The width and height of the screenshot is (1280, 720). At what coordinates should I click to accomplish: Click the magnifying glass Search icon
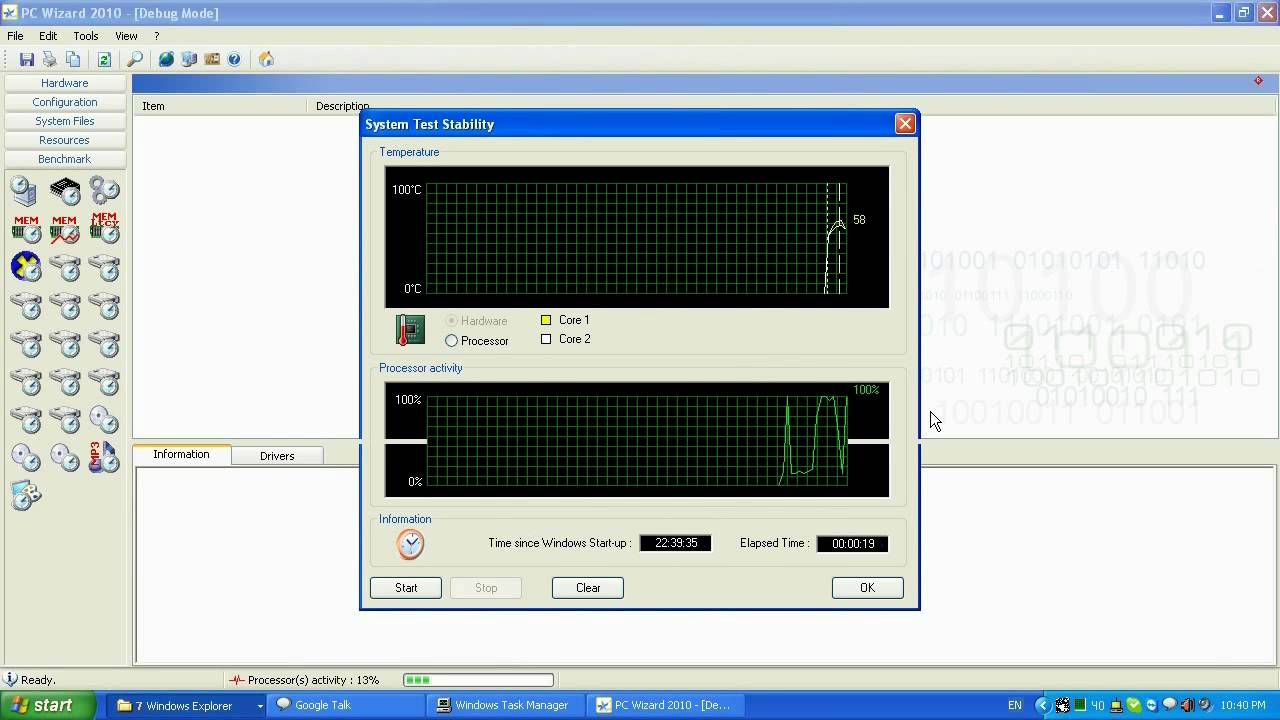click(x=135, y=59)
